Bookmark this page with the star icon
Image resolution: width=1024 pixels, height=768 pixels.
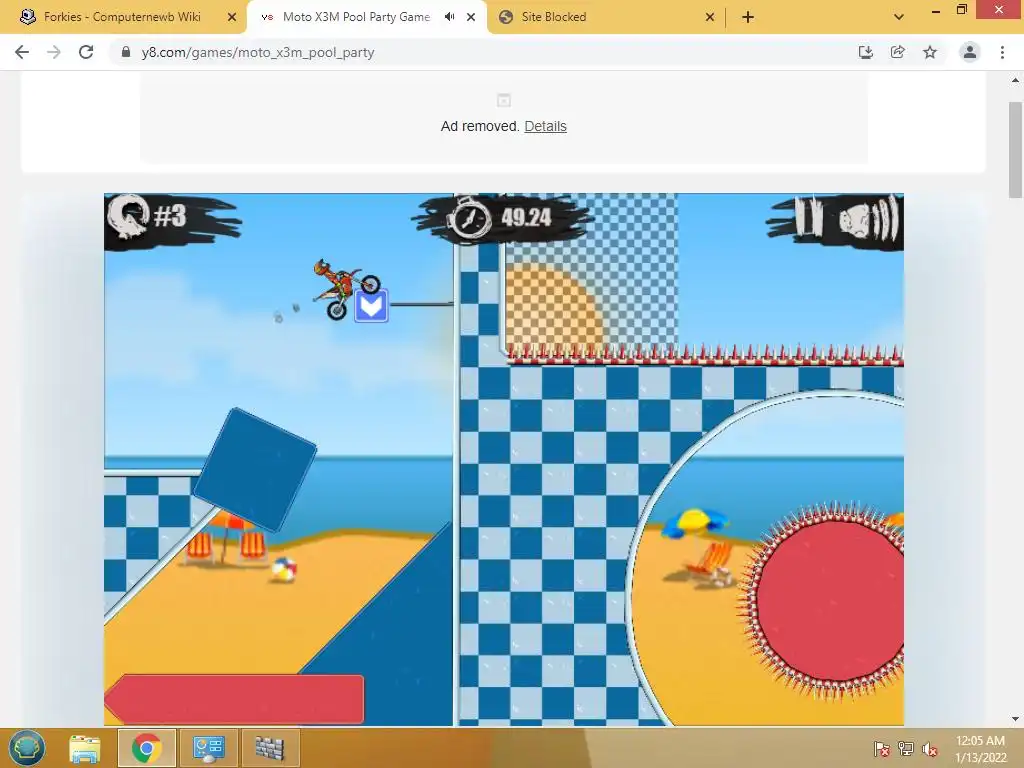click(930, 52)
